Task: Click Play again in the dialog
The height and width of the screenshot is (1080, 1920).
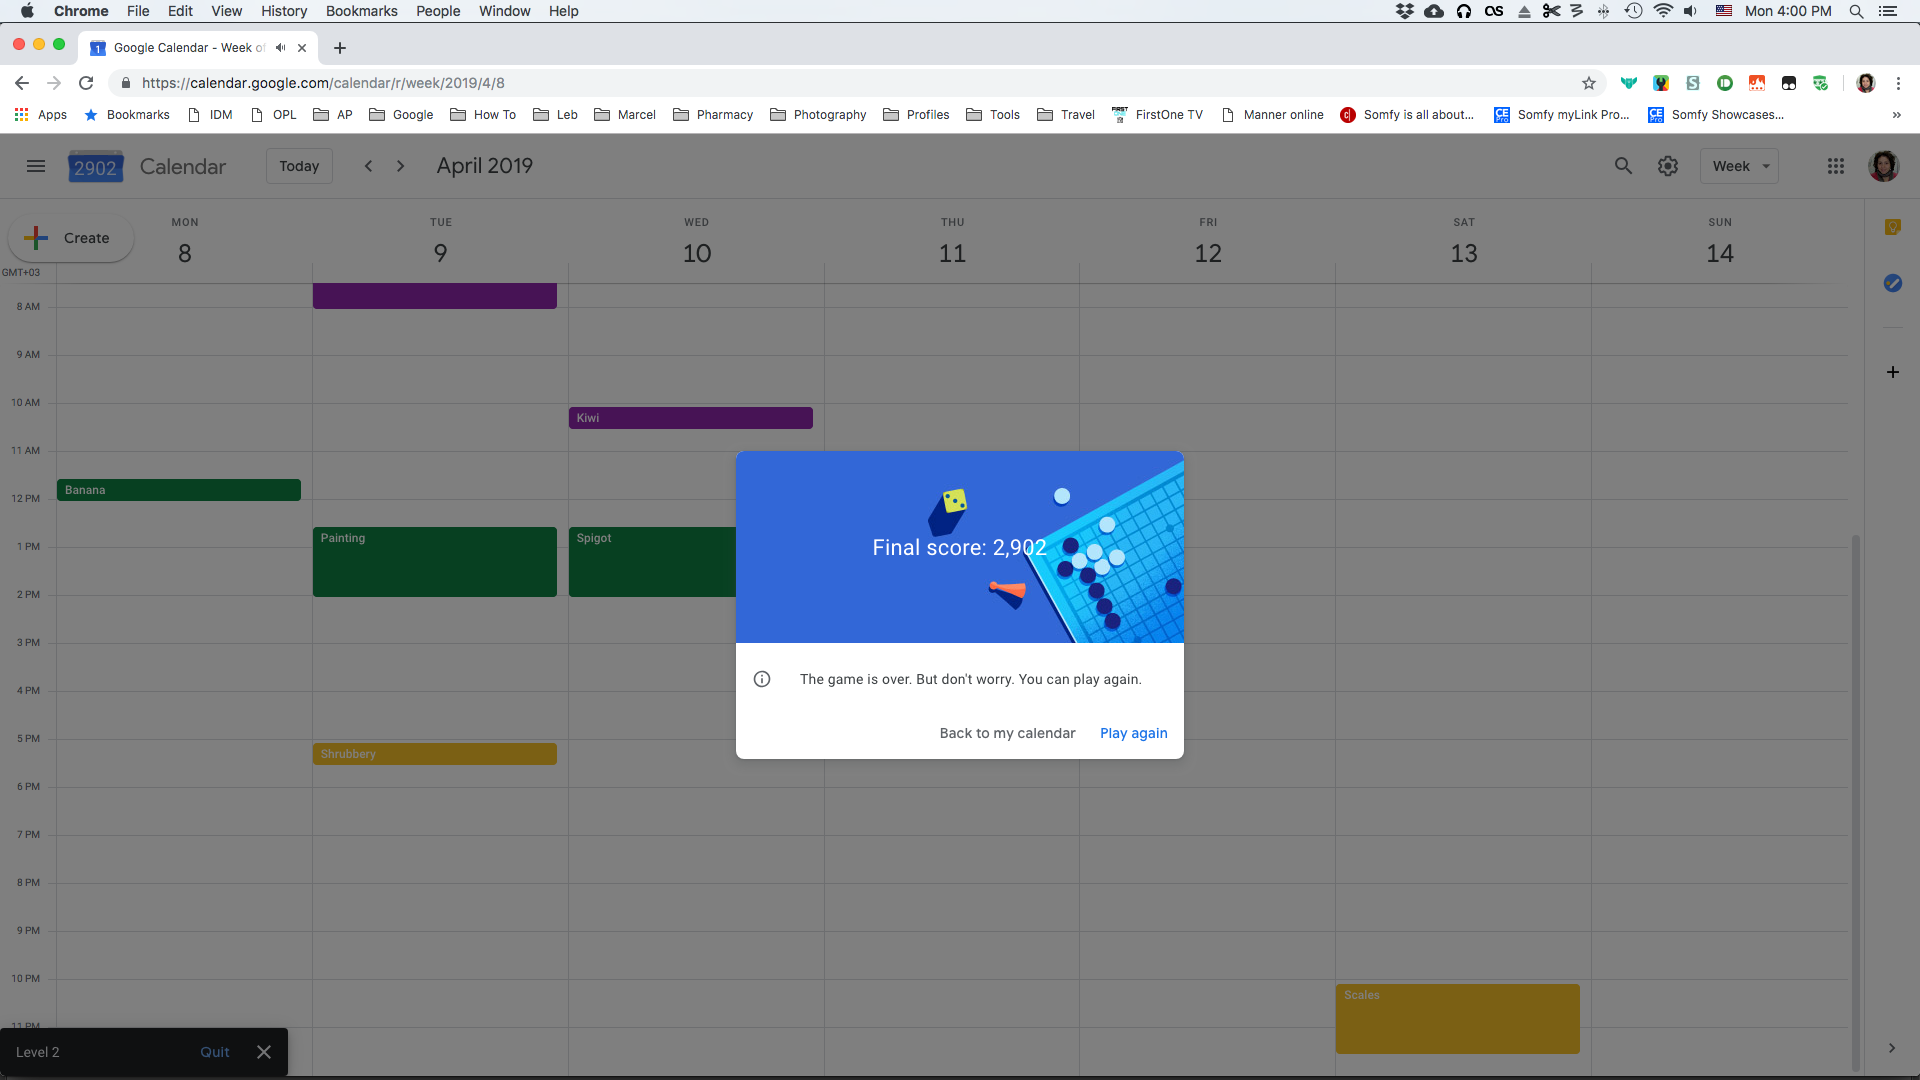Action: [x=1133, y=733]
